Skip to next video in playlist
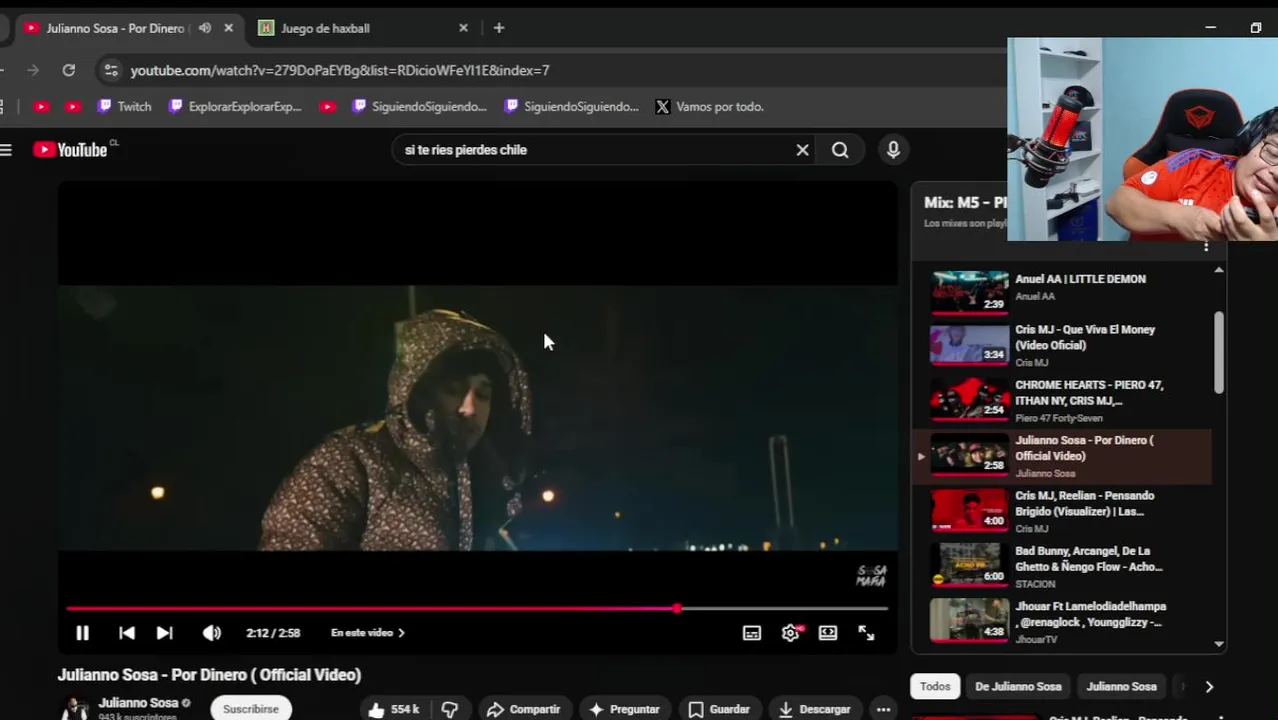 point(165,633)
